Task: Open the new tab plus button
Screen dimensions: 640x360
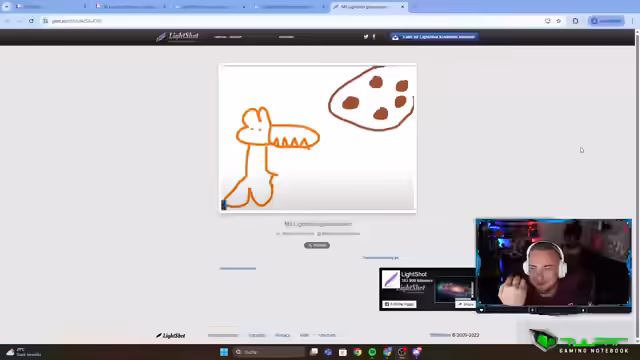Action: click(415, 7)
